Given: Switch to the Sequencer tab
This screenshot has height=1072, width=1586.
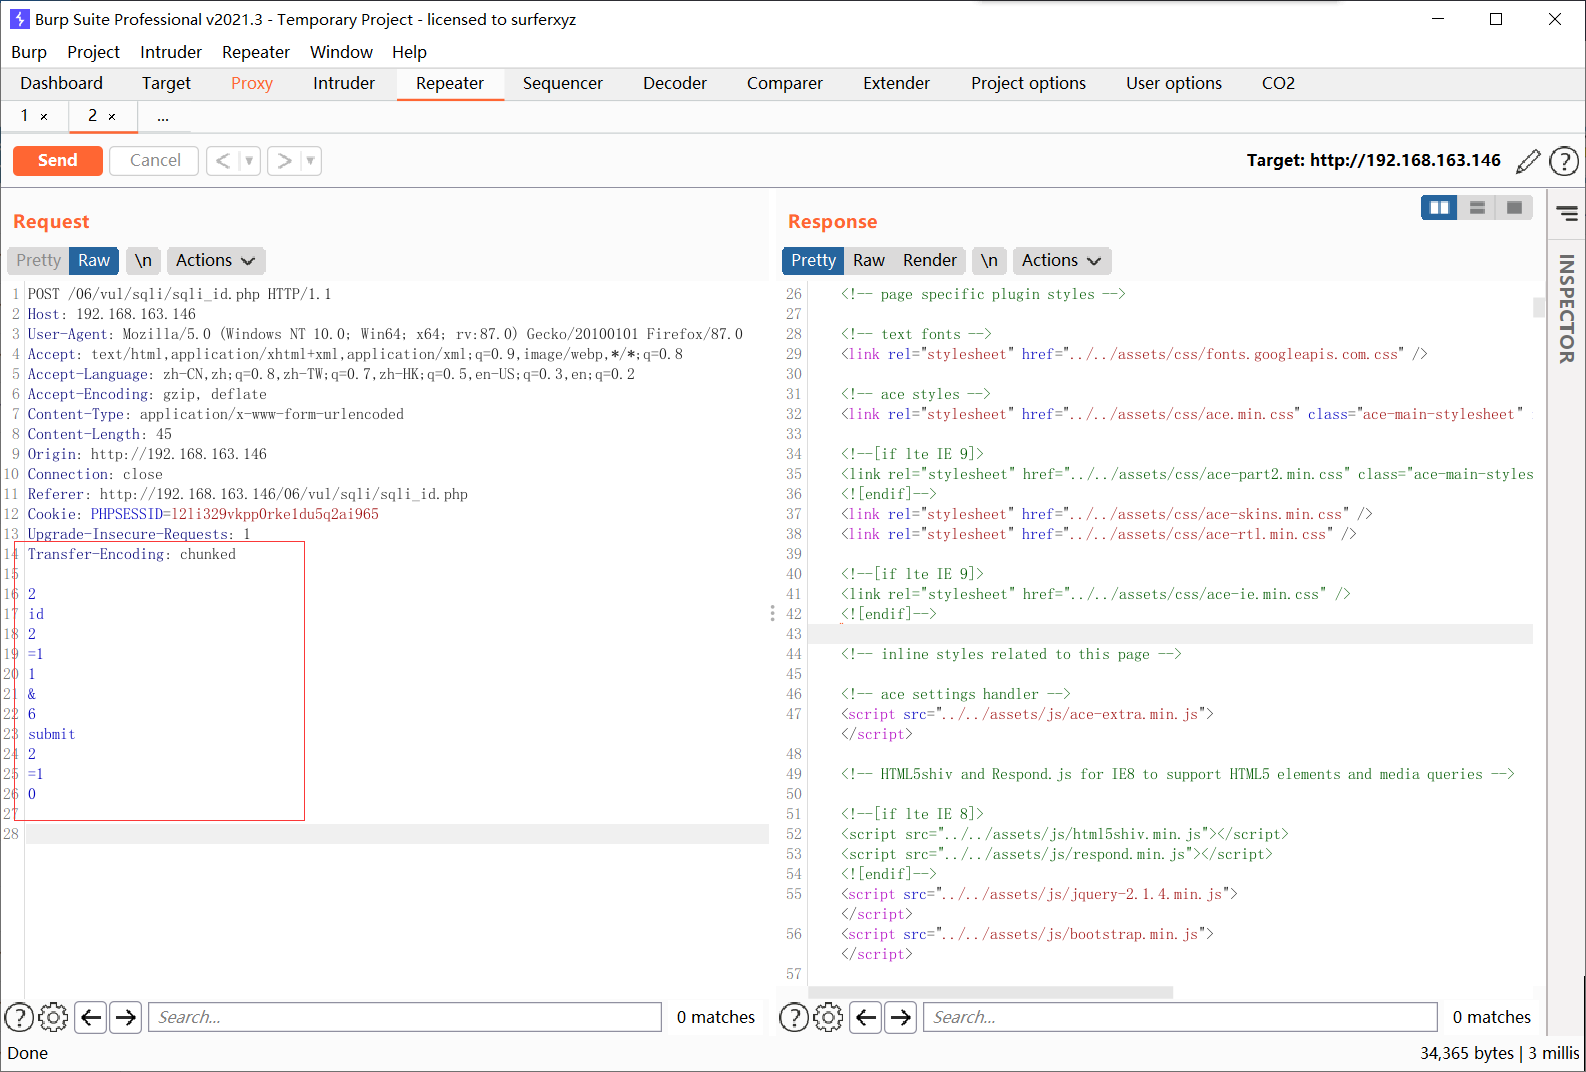Looking at the screenshot, I should coord(563,83).
